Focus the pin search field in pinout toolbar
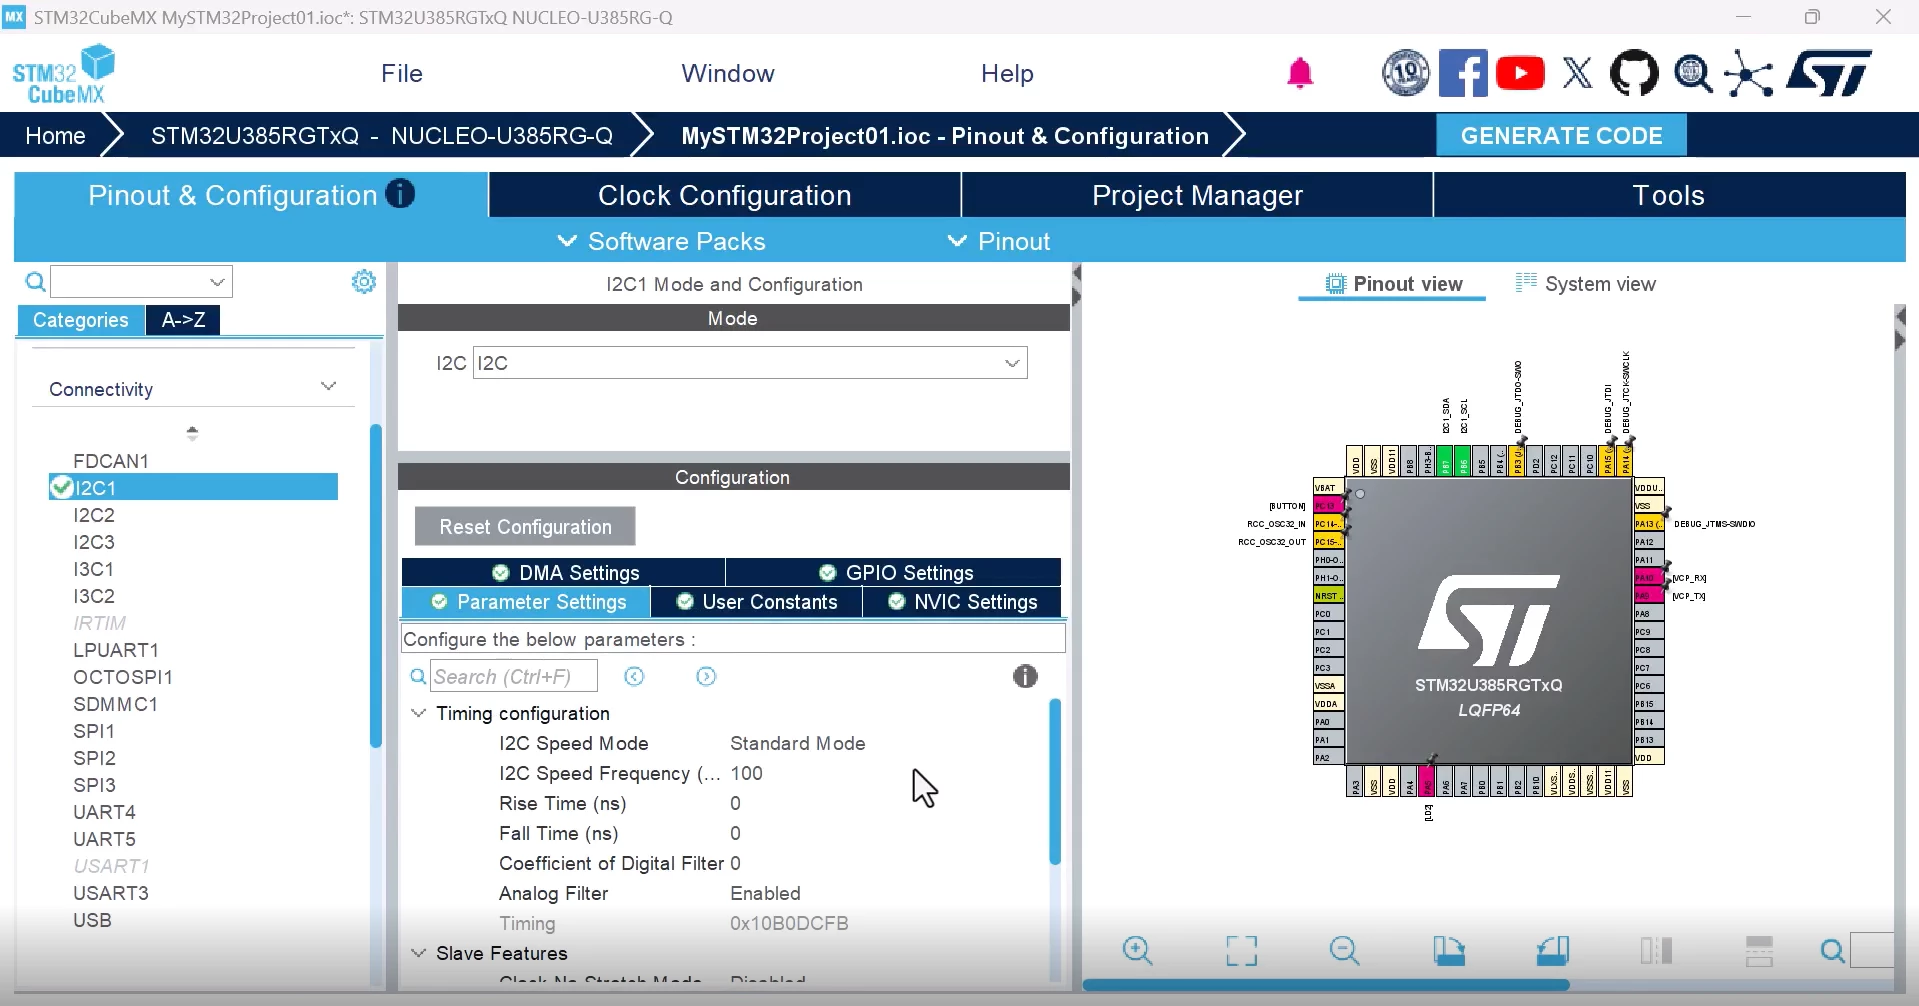Image resolution: width=1919 pixels, height=1006 pixels. [1872, 950]
